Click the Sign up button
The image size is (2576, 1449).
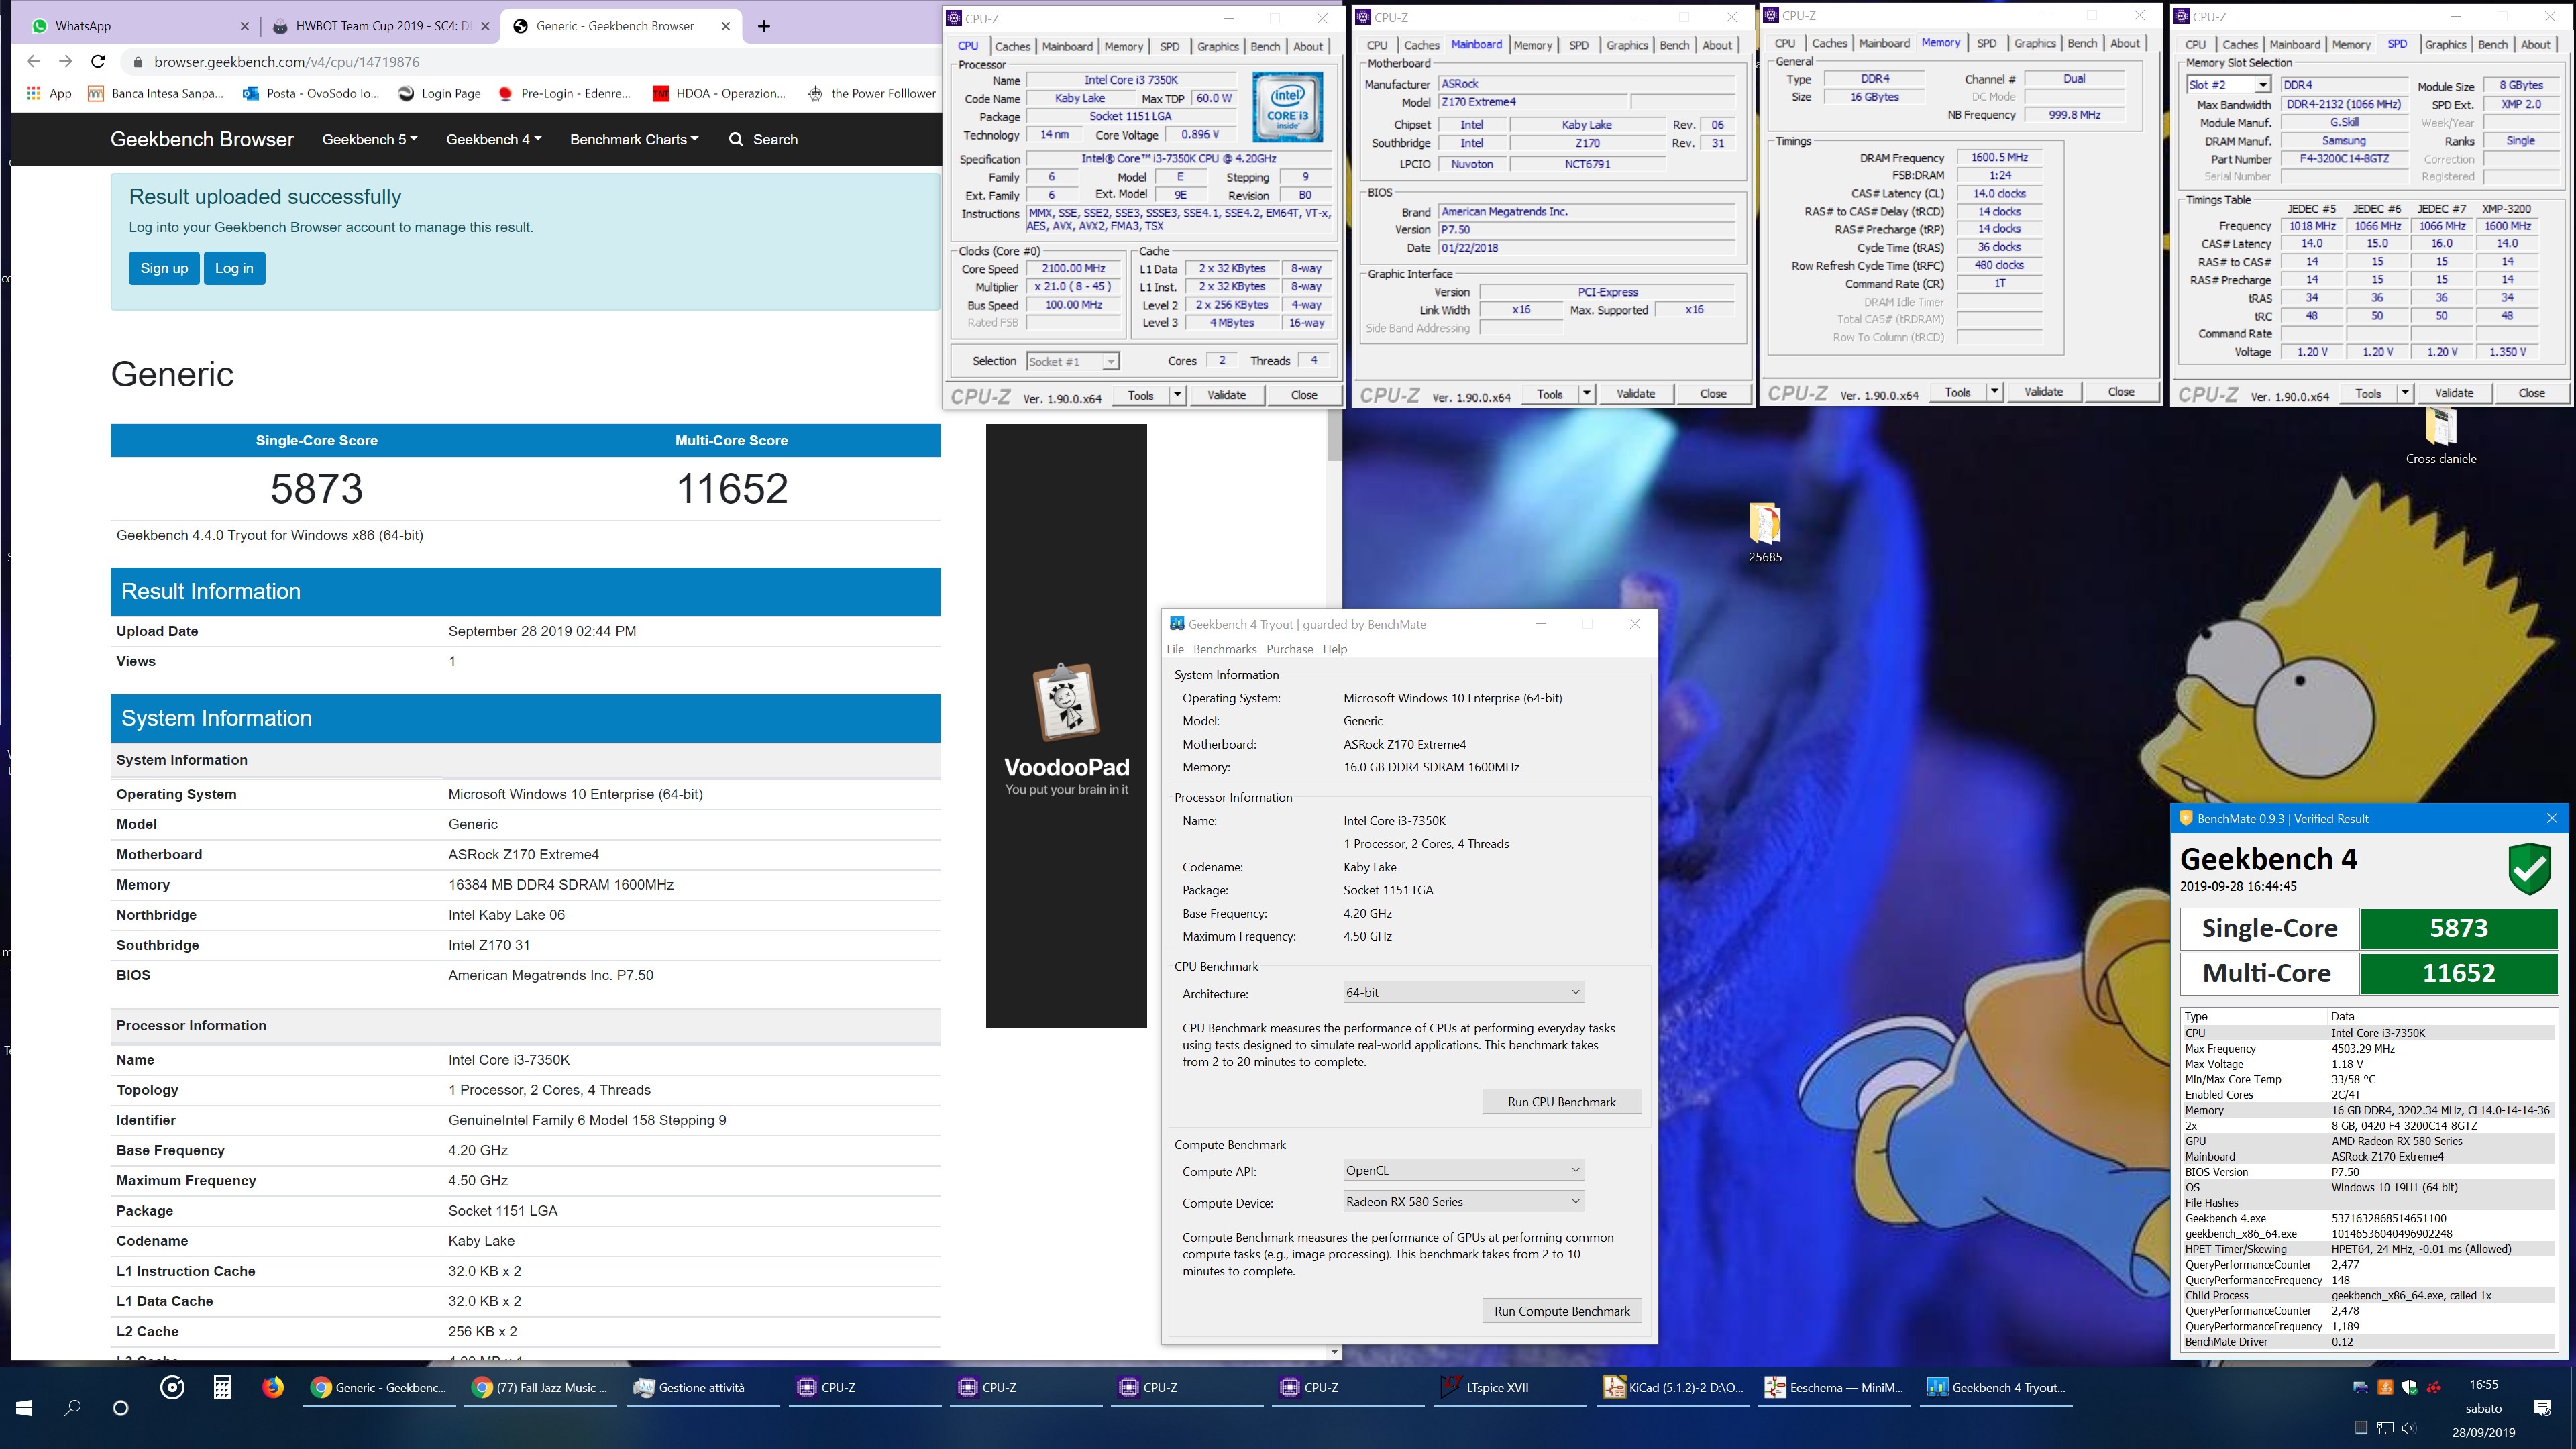tap(164, 268)
